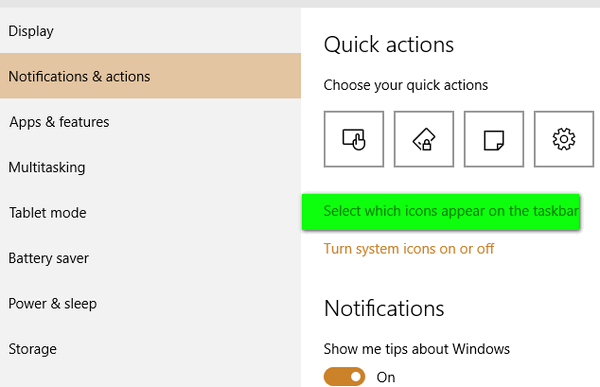Click the Choose your quick actions label
Screen dimensions: 600x387
406,85
